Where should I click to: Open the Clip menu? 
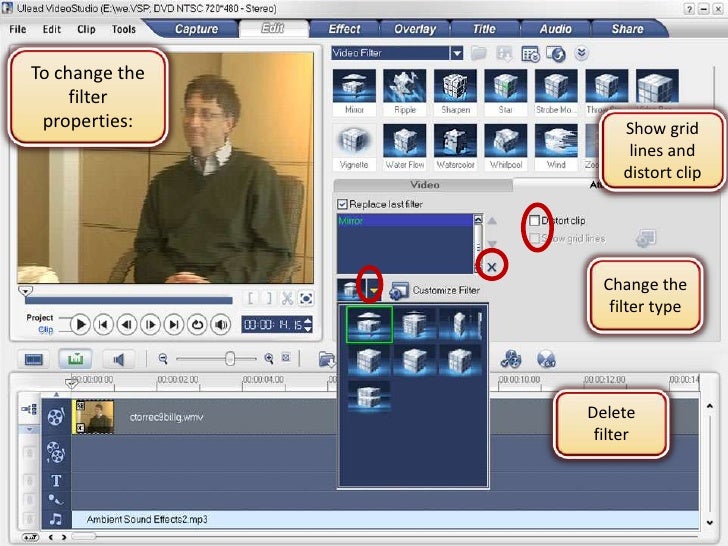(x=86, y=29)
